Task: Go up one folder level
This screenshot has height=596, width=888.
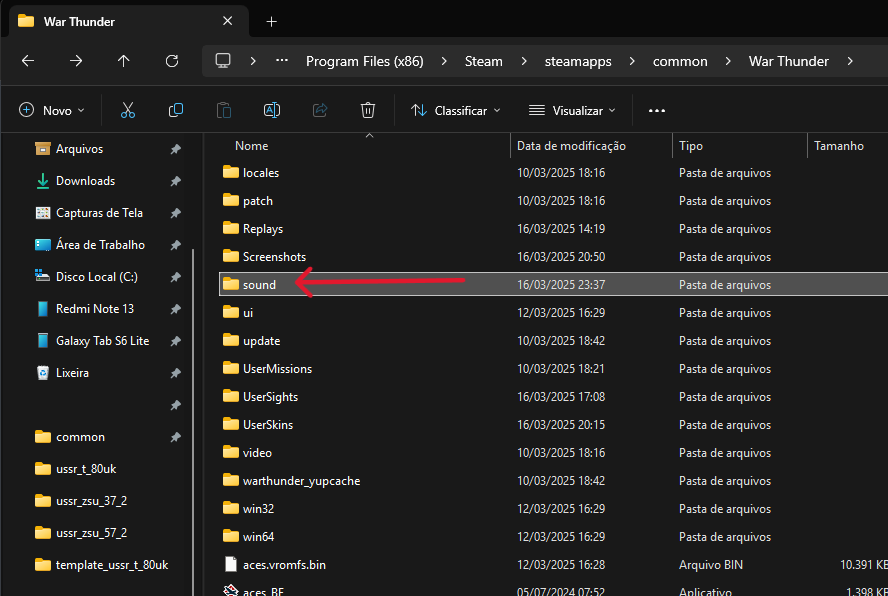Action: tap(124, 61)
